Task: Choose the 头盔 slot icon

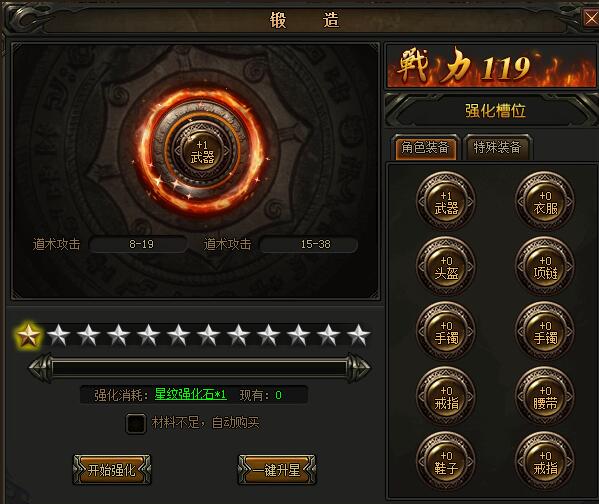Action: (x=446, y=266)
